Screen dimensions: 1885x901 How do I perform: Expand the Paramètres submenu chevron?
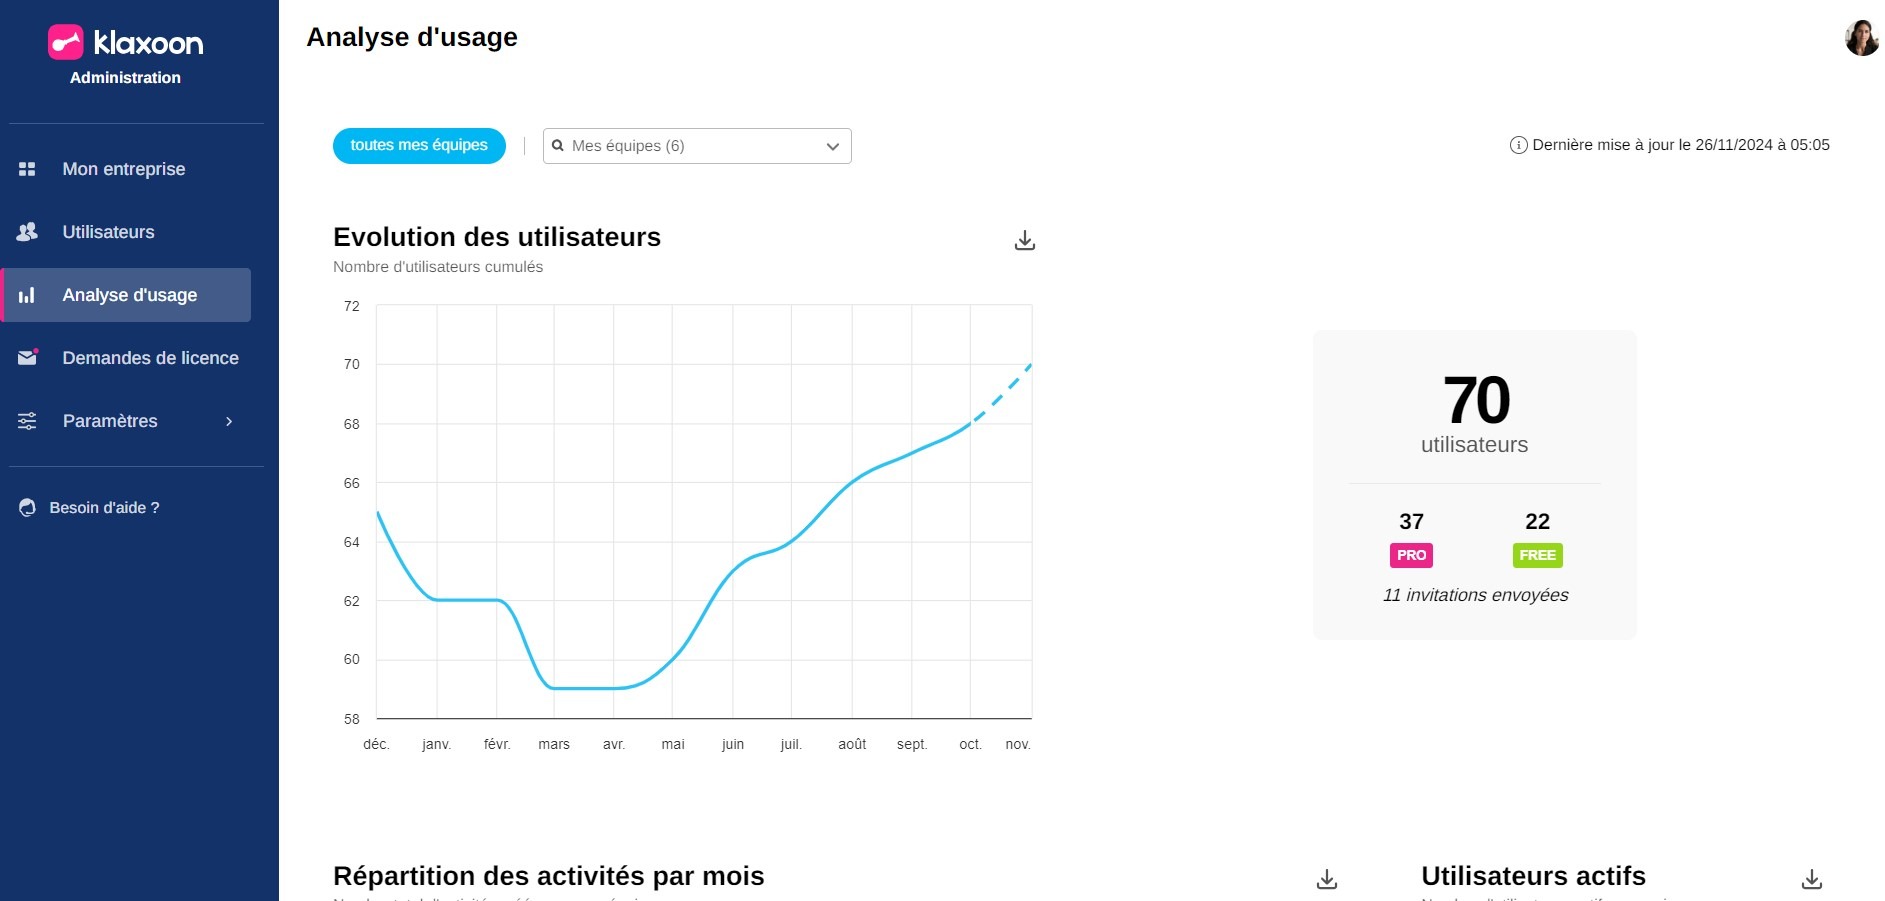coord(229,421)
